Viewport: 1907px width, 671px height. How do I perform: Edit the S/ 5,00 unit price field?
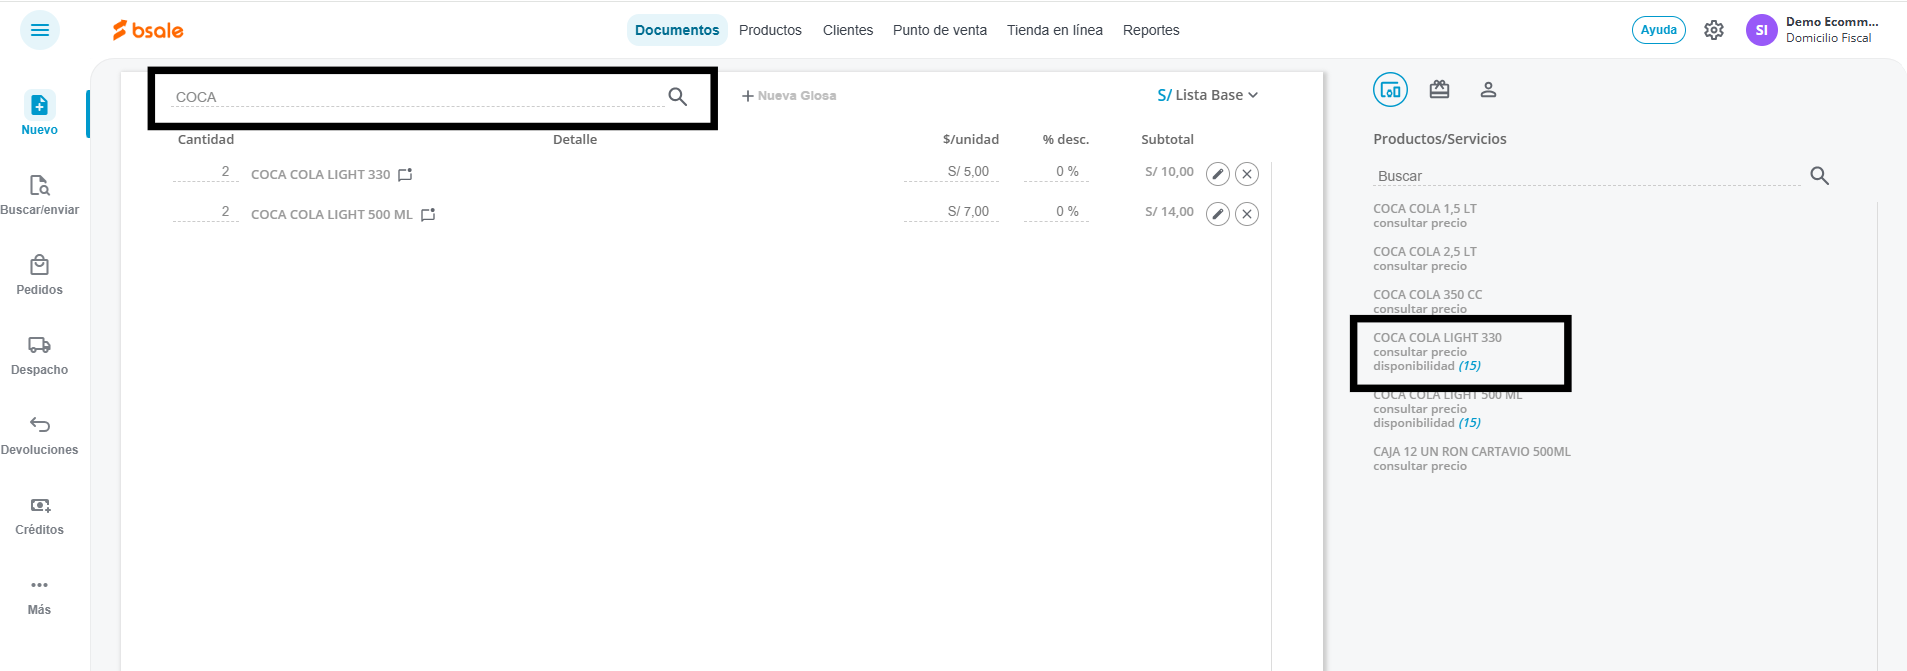click(951, 172)
